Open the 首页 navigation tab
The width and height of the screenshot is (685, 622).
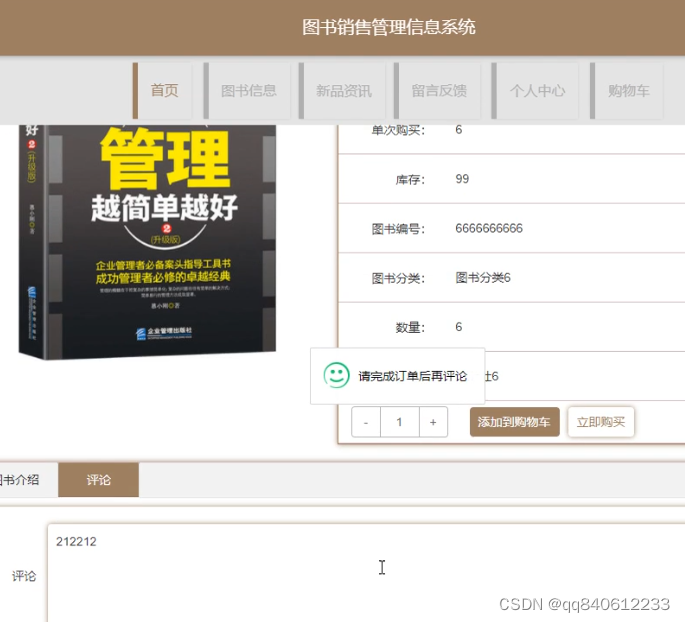click(163, 91)
